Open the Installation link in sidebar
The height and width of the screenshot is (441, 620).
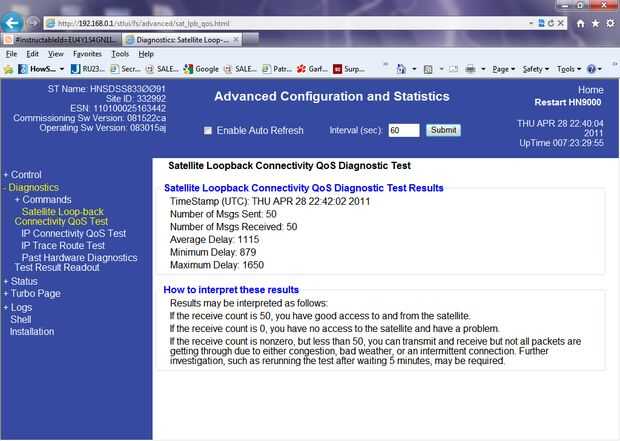32,332
